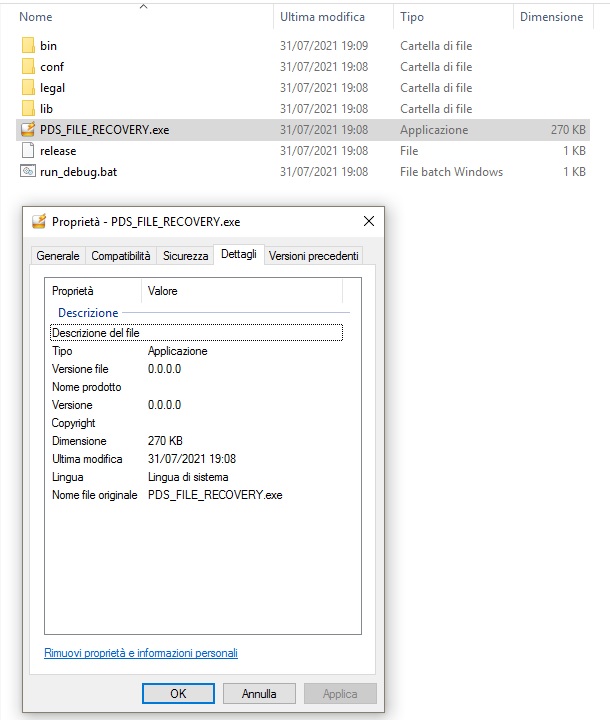
Task: Select the Descrizione del file row
Action: click(196, 332)
